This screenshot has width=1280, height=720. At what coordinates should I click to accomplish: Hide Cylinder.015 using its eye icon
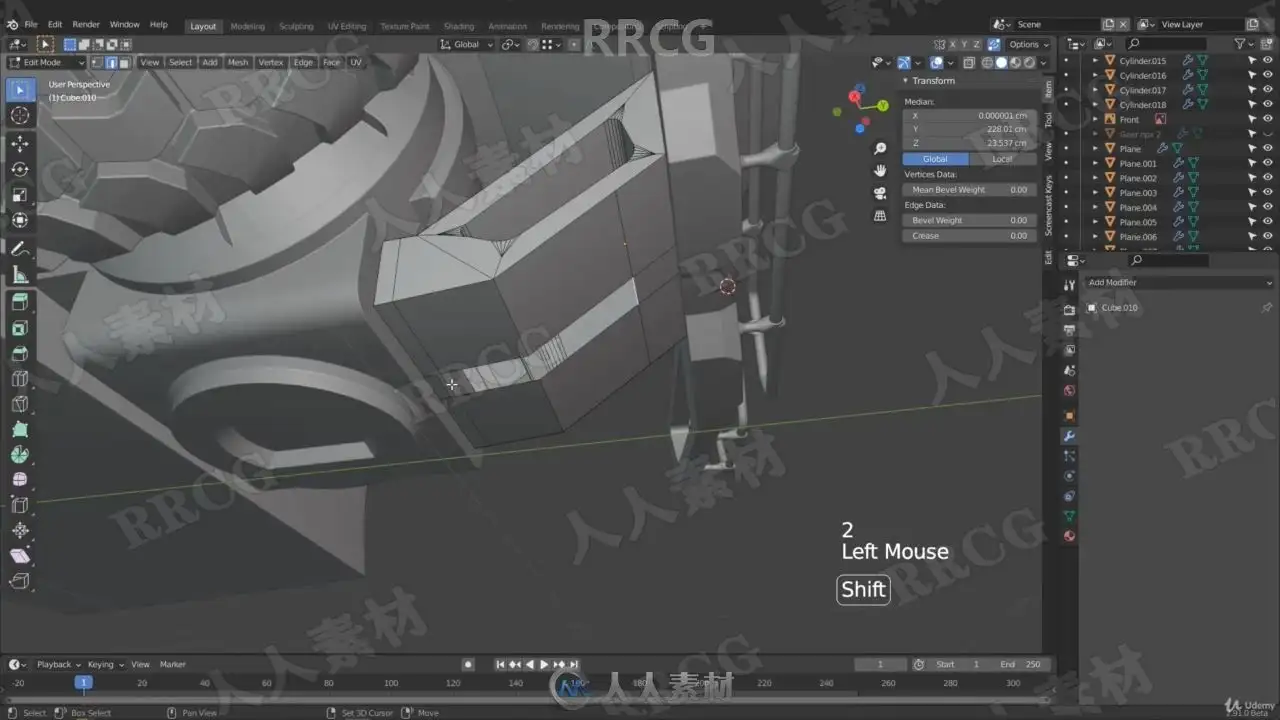1252,61
